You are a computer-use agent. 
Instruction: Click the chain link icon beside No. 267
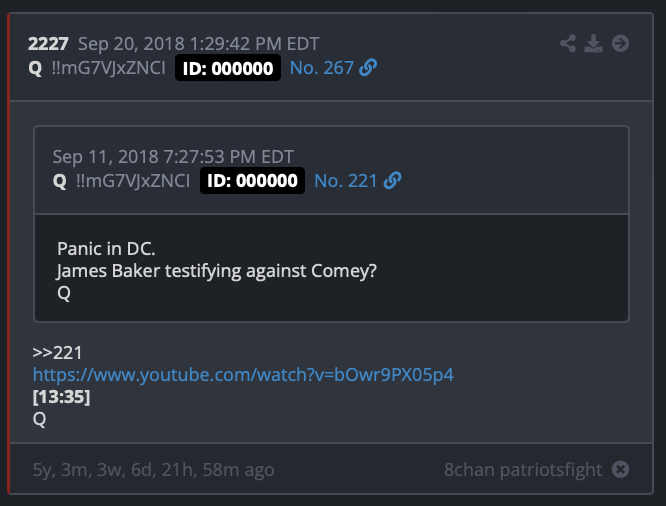click(x=368, y=68)
